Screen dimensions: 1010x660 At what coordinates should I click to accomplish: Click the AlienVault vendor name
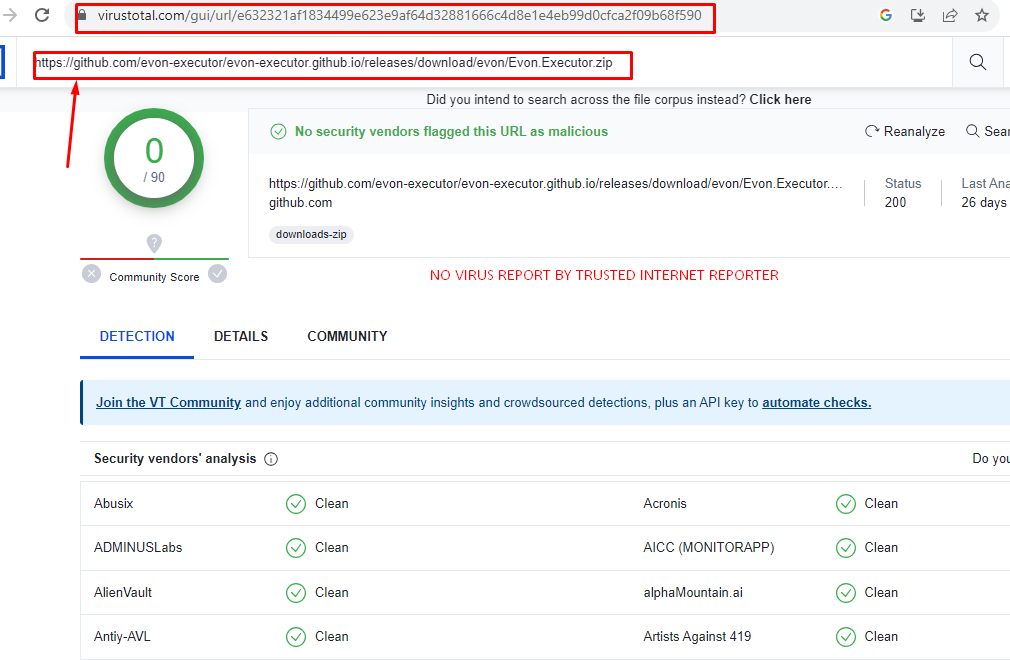(122, 592)
